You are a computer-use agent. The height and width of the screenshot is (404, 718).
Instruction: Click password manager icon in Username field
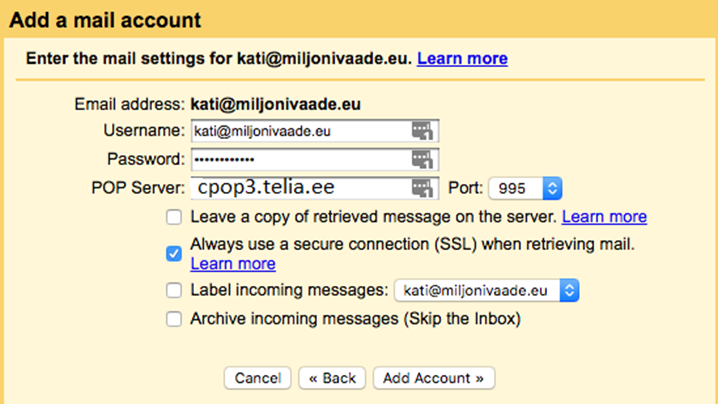coord(422,131)
